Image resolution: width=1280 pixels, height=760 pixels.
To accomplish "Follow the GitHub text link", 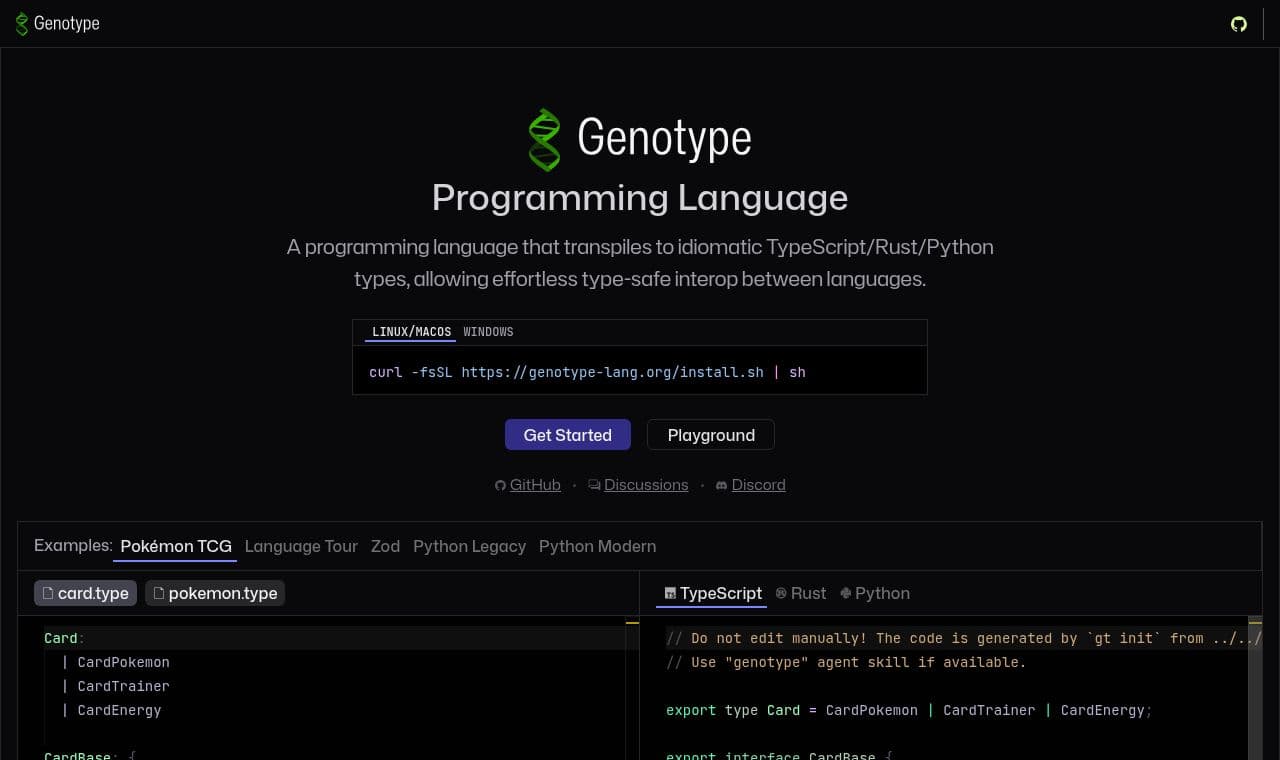I will 535,485.
